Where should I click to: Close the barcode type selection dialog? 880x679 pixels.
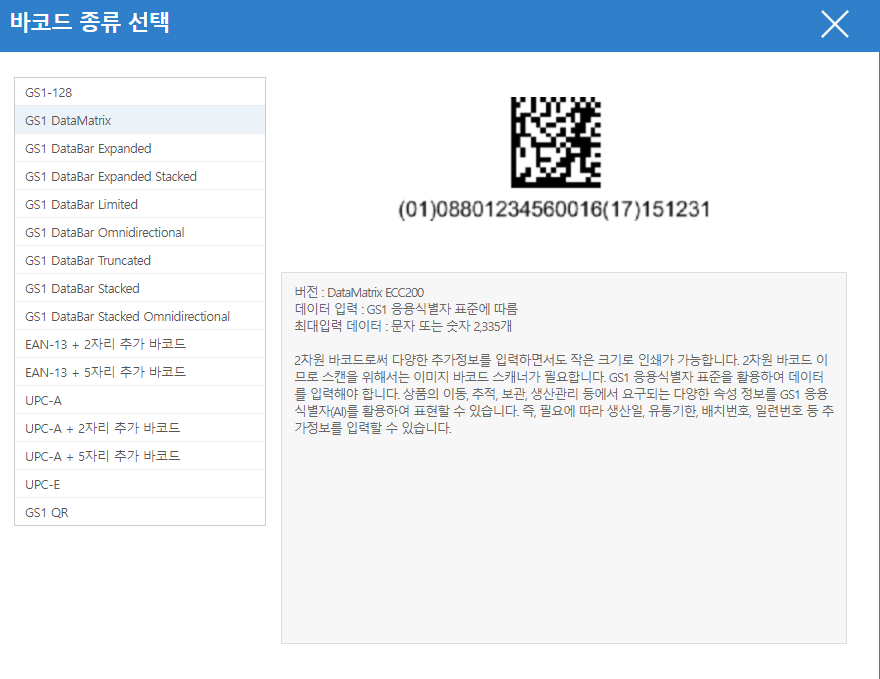[x=835, y=25]
